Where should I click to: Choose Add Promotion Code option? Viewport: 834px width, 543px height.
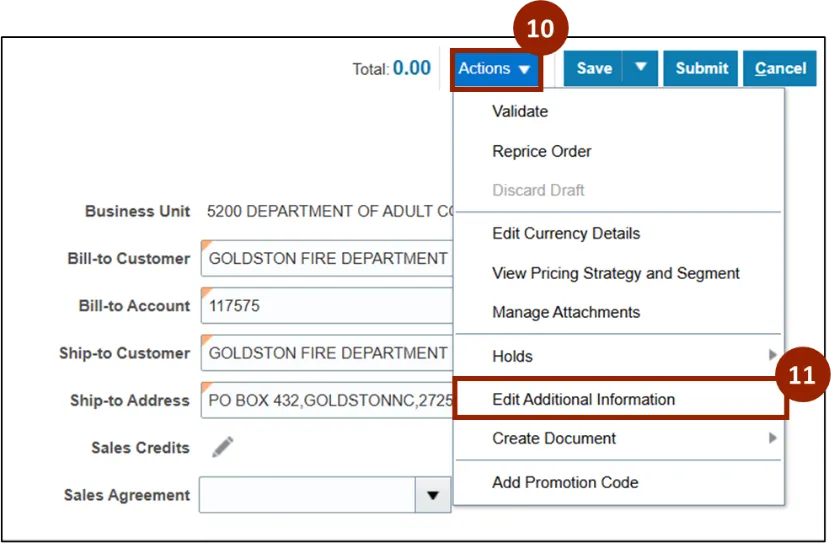(x=565, y=482)
